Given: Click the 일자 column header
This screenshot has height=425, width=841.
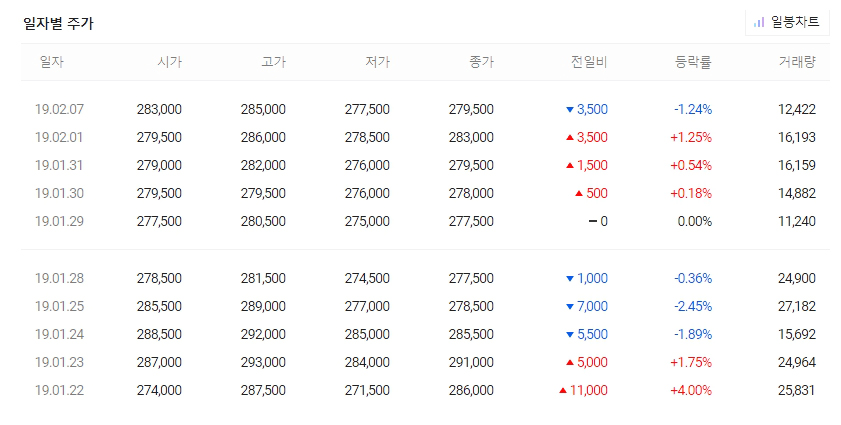Looking at the screenshot, I should 52,62.
